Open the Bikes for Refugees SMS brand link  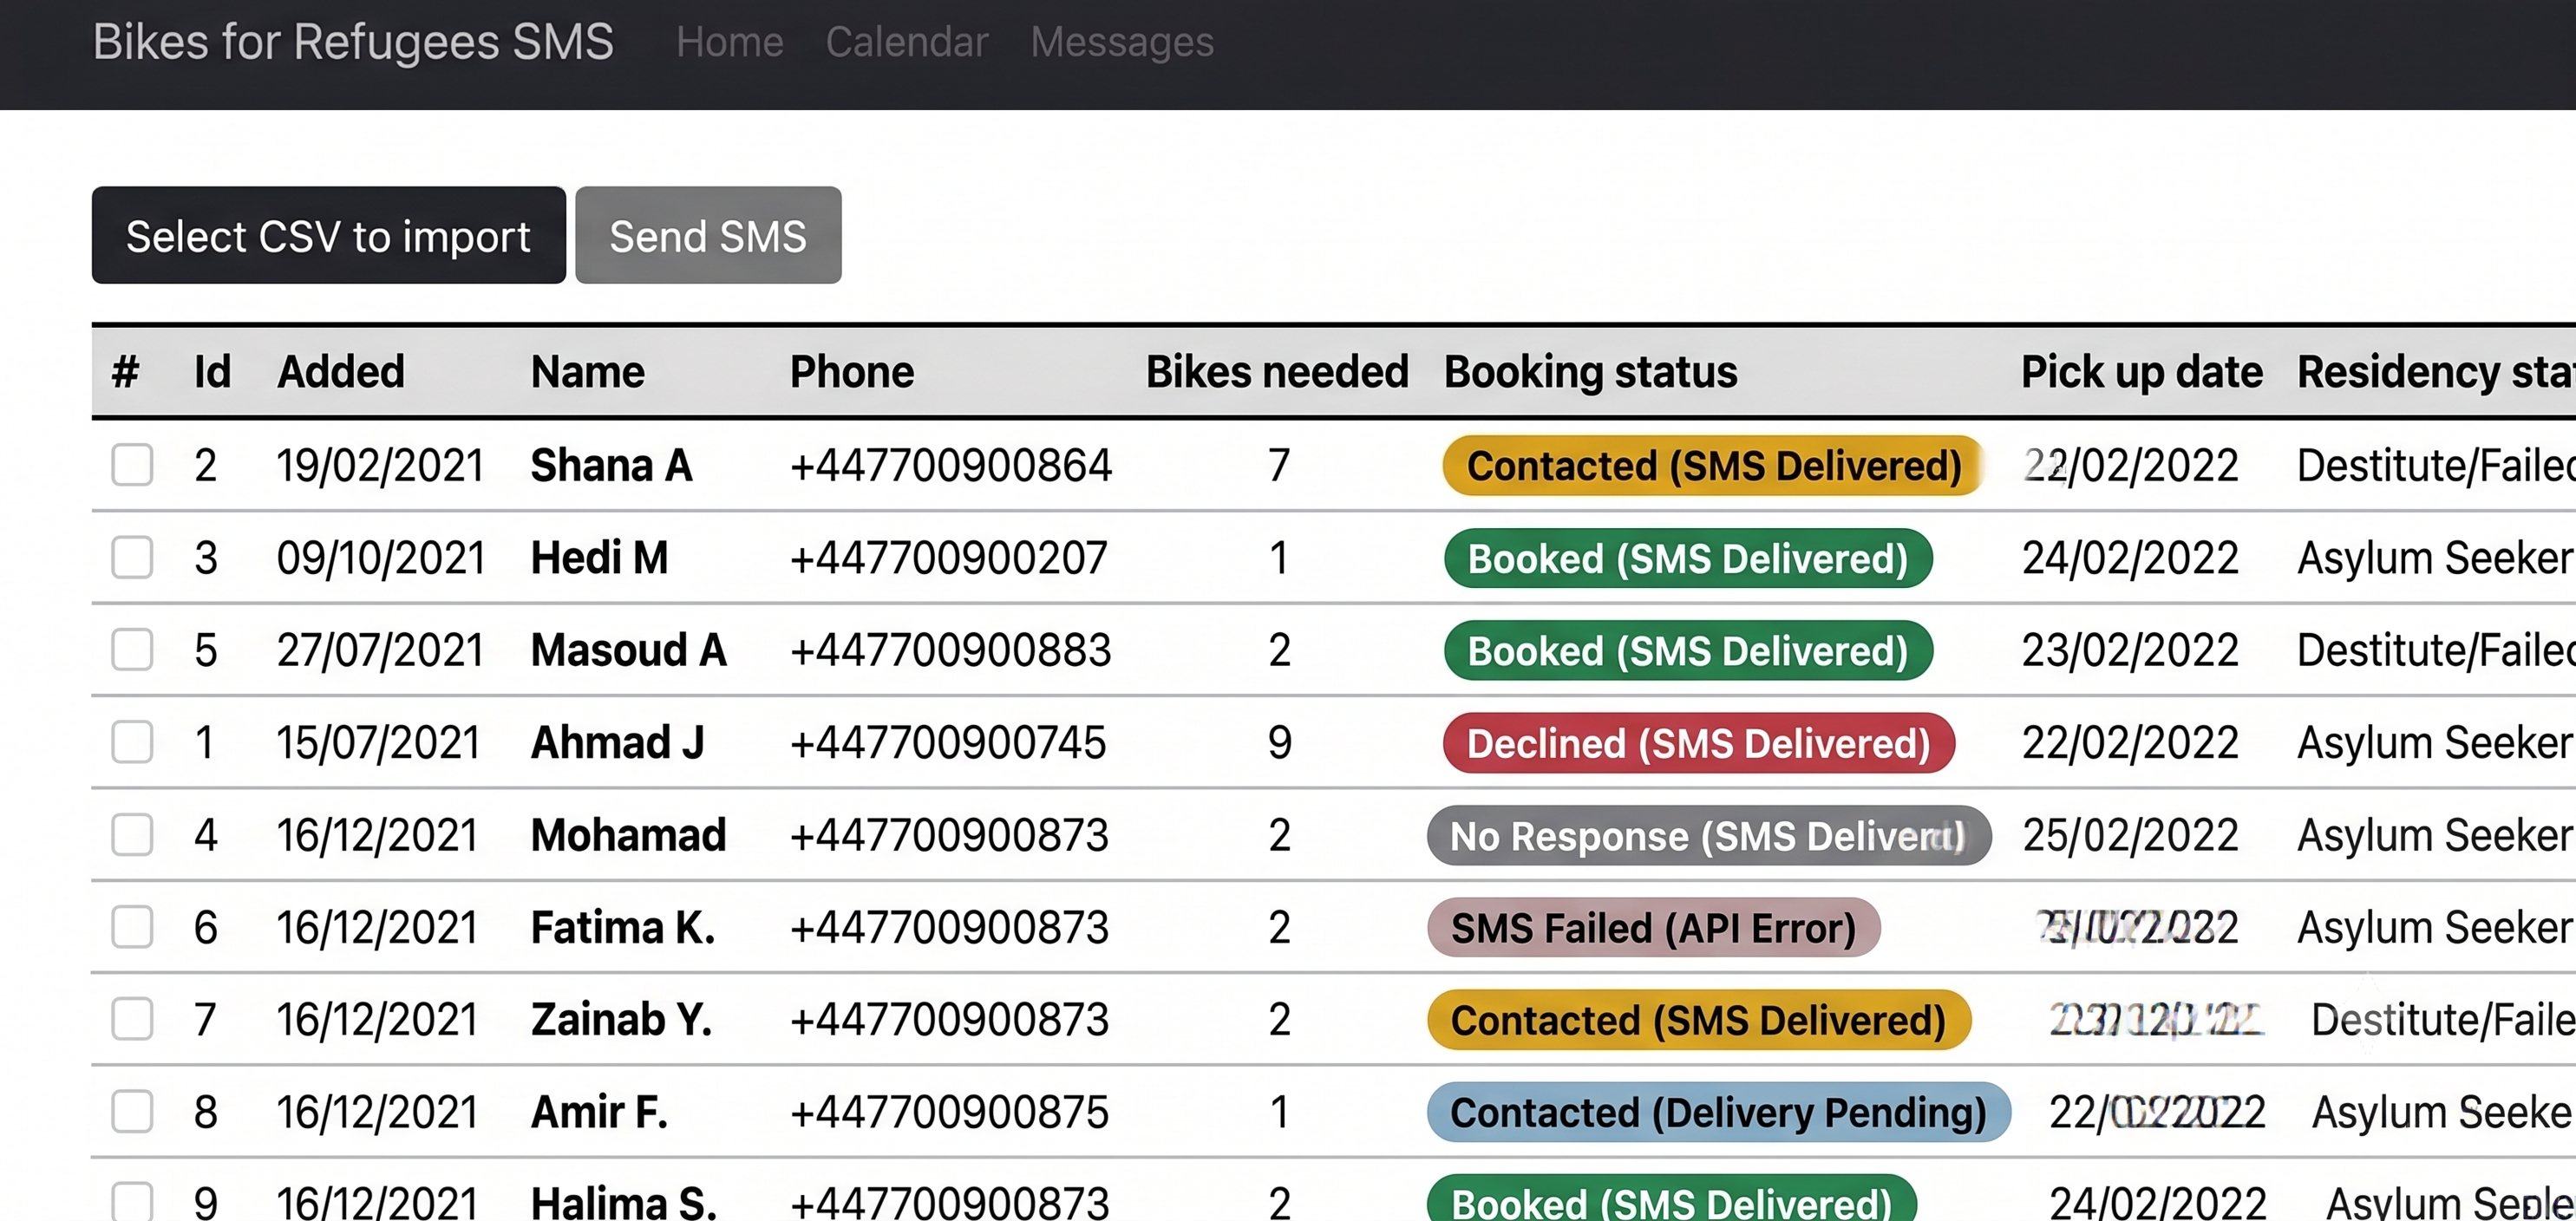click(x=353, y=42)
